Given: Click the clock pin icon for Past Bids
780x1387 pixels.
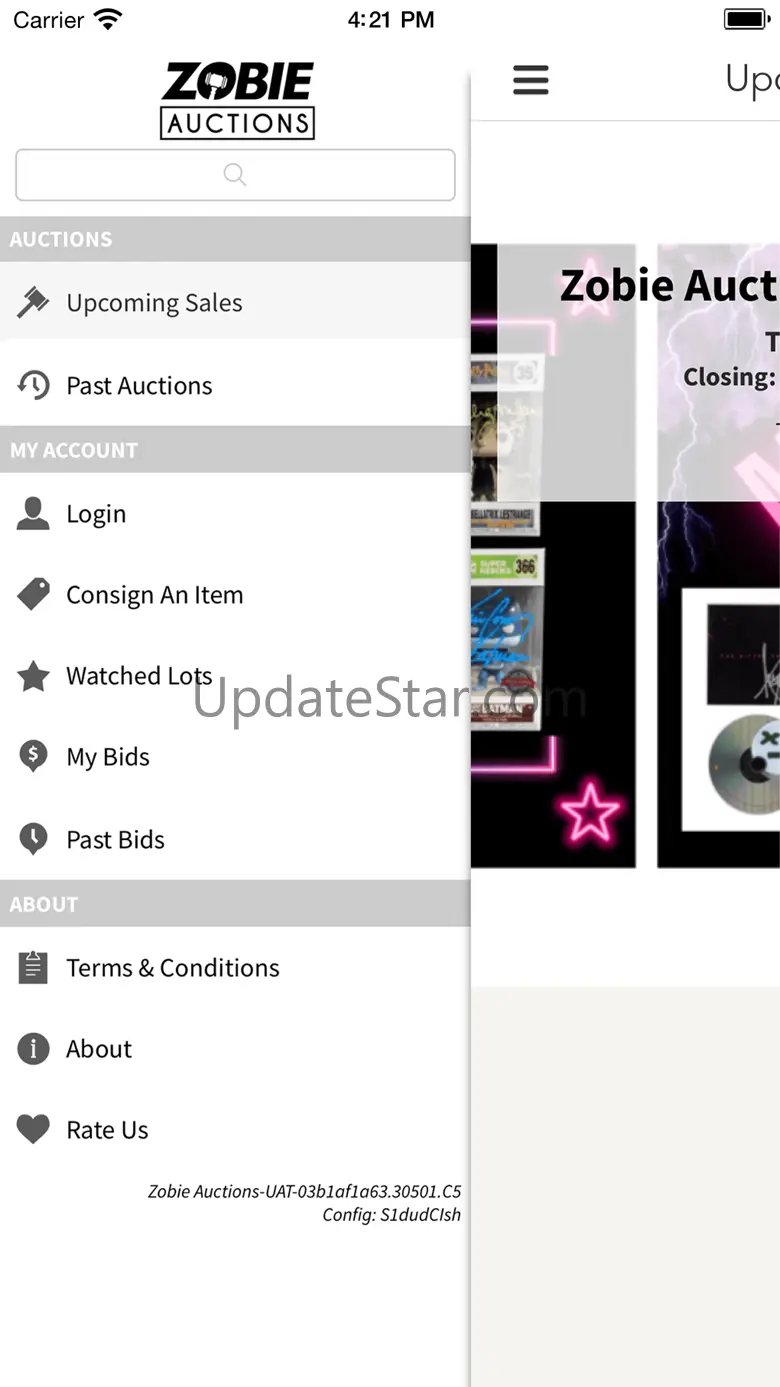Looking at the screenshot, I should (x=33, y=839).
